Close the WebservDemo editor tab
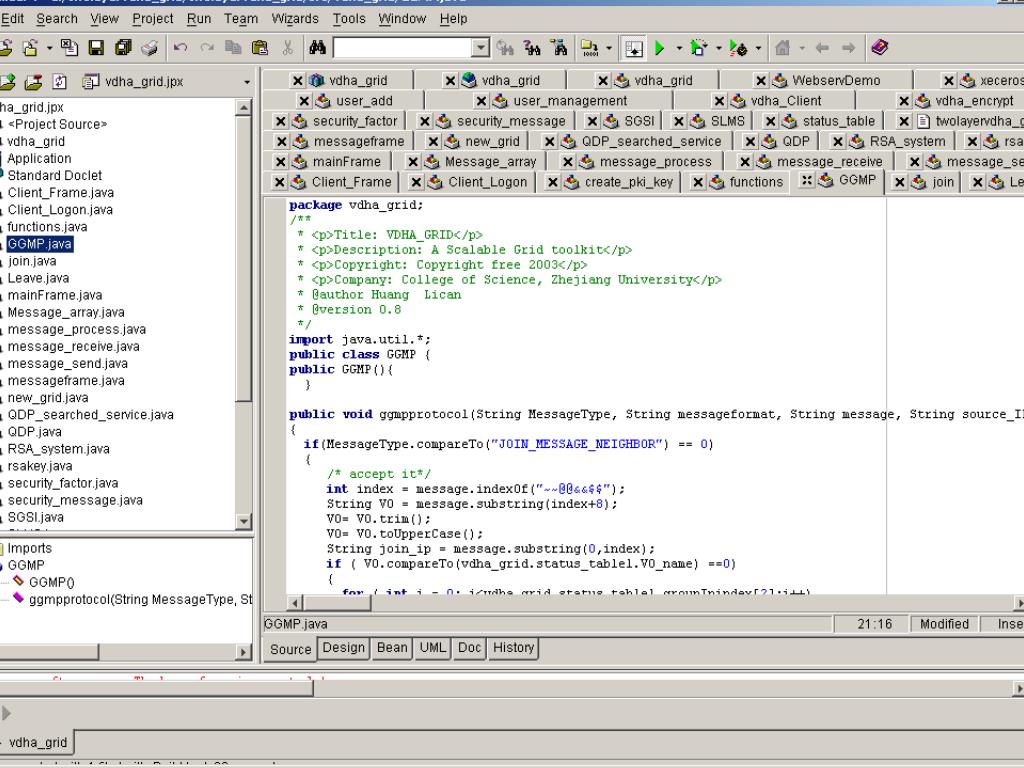This screenshot has width=1024, height=768. [x=761, y=81]
